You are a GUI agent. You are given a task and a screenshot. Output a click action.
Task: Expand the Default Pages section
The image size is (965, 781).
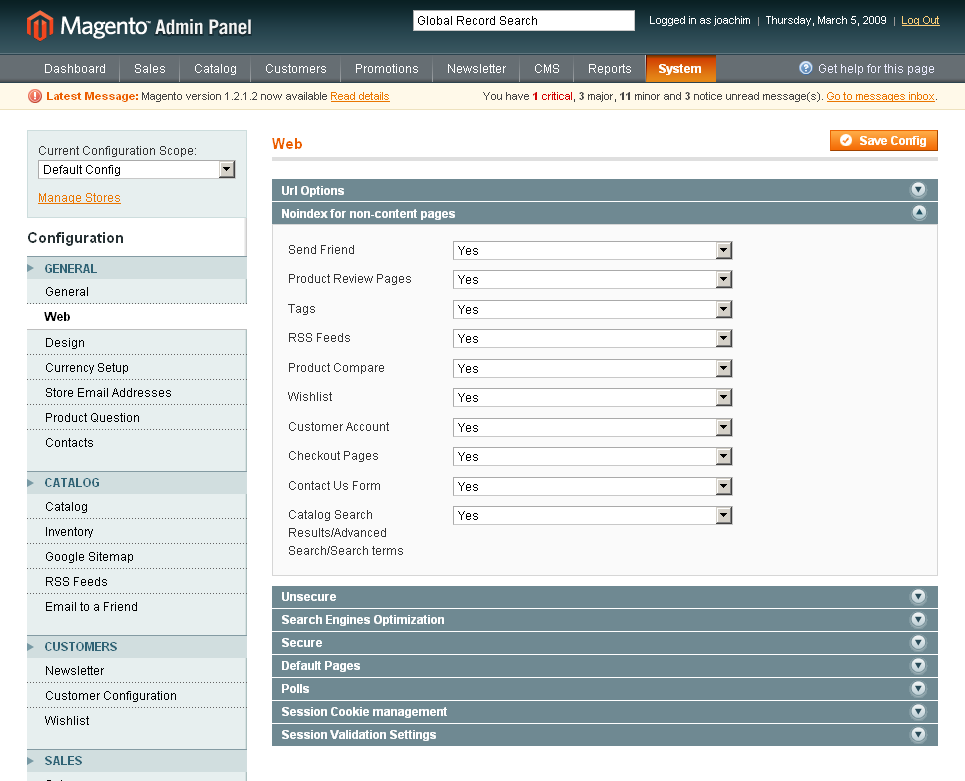click(x=918, y=665)
